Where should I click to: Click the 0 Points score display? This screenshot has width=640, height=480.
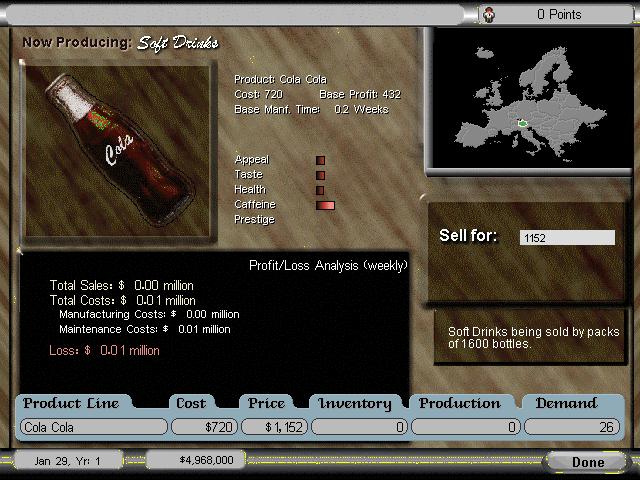point(559,15)
